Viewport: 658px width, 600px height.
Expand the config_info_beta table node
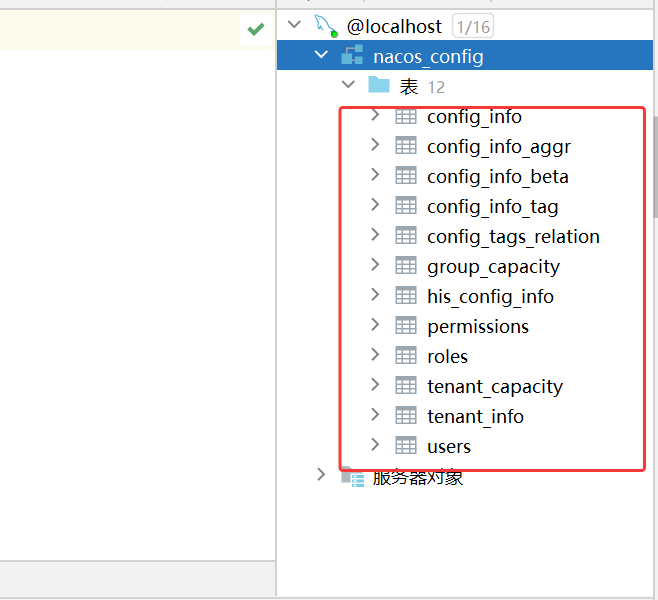pos(375,175)
